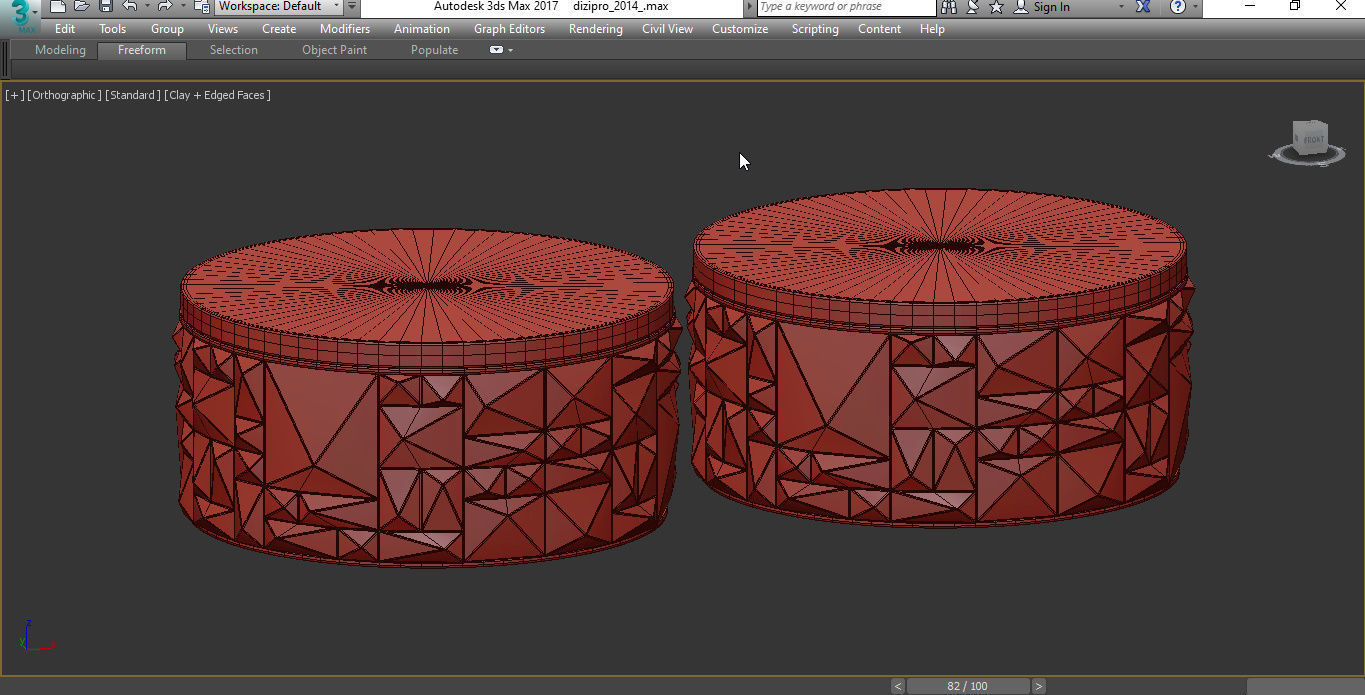Select the left round box model
Viewport: 1365px width, 695px height.
point(428,398)
